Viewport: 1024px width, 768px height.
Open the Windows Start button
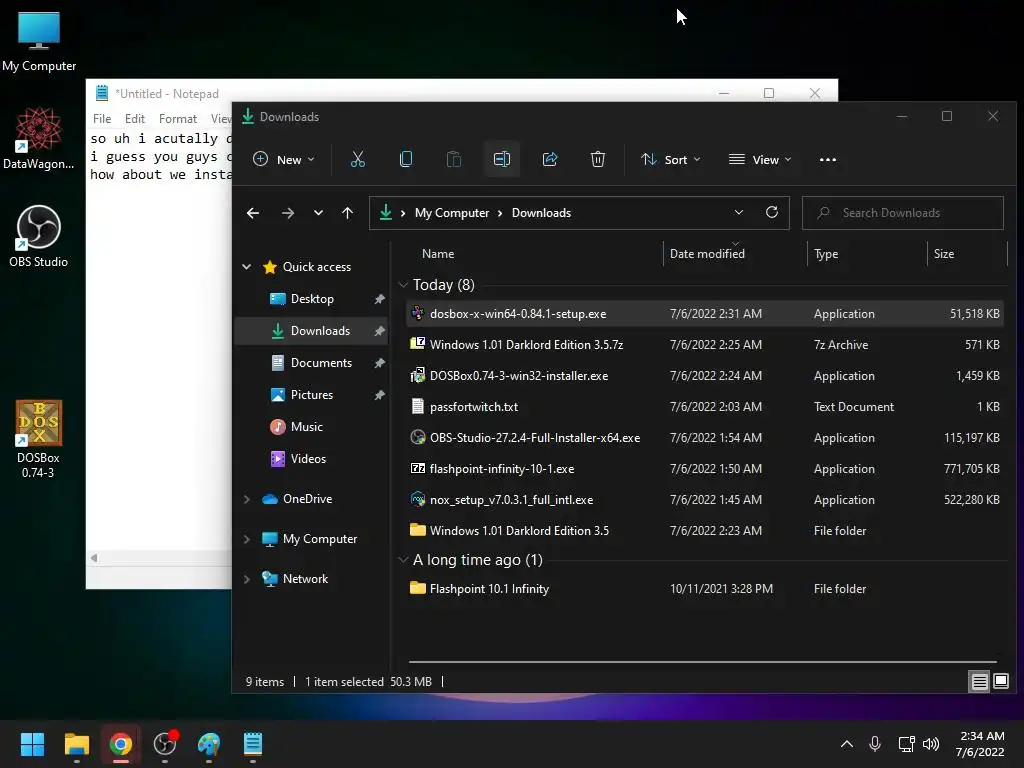coord(32,744)
